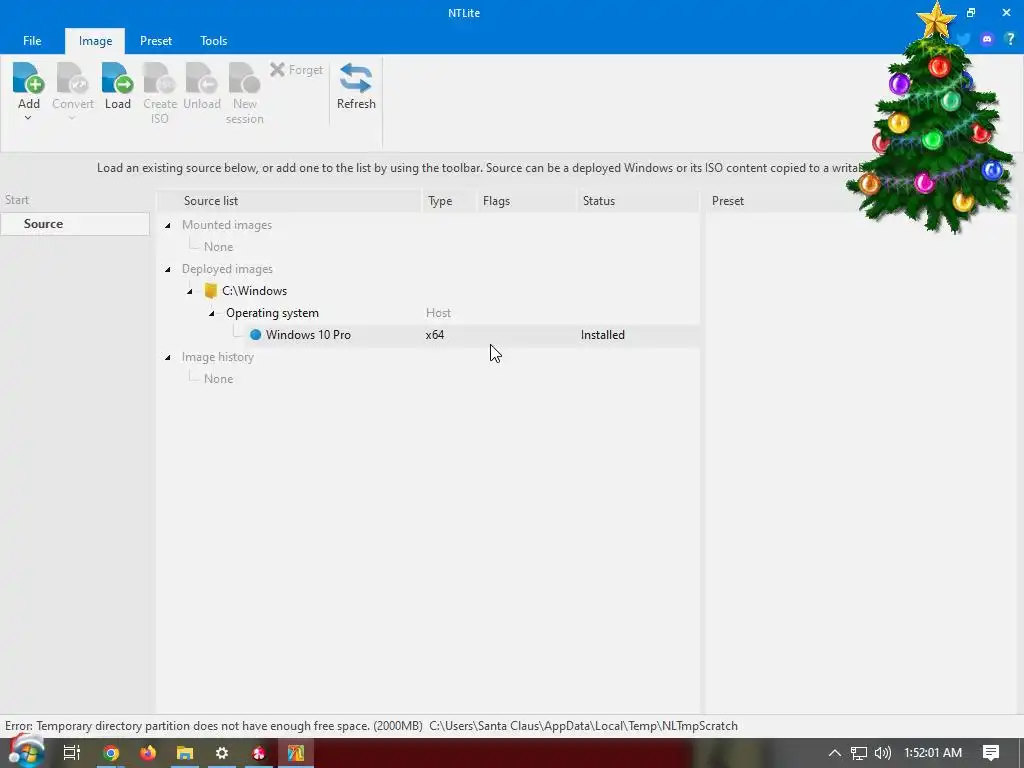
Task: Select Source in the left sidebar
Action: click(x=74, y=224)
